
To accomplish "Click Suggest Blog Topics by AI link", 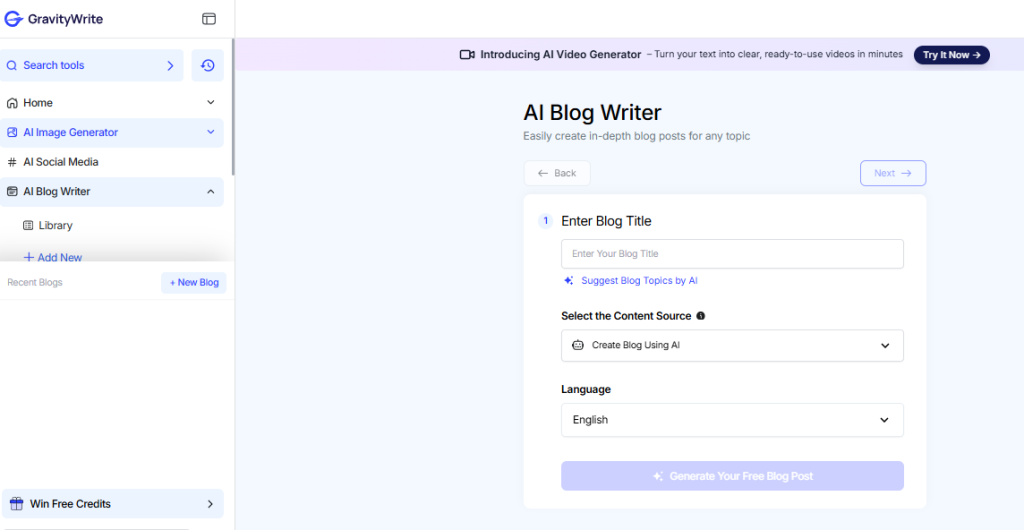I will pyautogui.click(x=639, y=281).
